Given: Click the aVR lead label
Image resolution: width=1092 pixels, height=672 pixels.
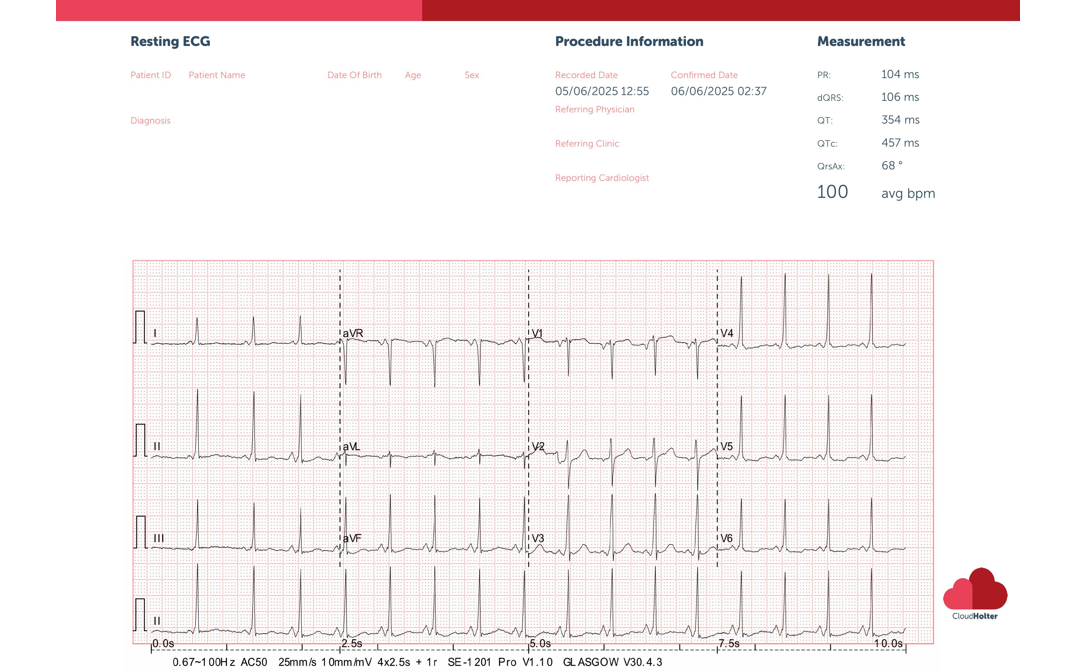Looking at the screenshot, I should pos(353,334).
